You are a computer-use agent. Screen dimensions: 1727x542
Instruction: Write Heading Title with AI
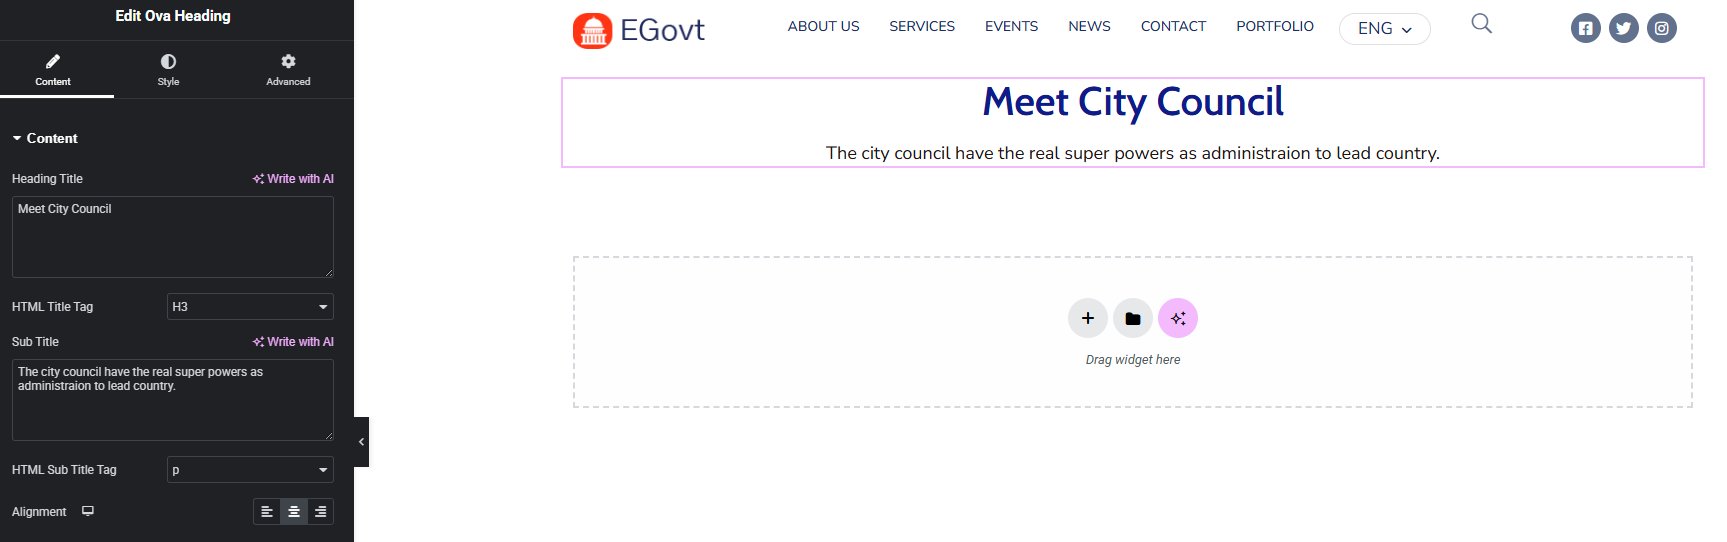[293, 179]
